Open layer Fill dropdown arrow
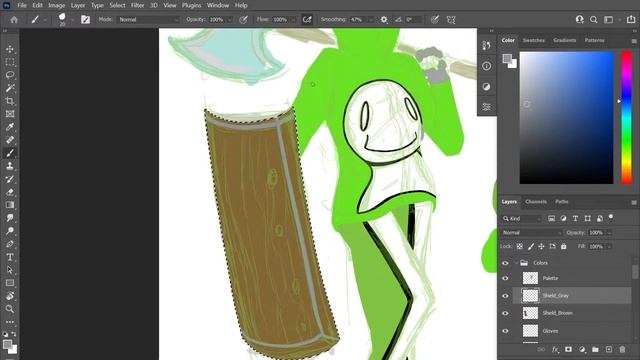The width and height of the screenshot is (640, 360). 609,247
